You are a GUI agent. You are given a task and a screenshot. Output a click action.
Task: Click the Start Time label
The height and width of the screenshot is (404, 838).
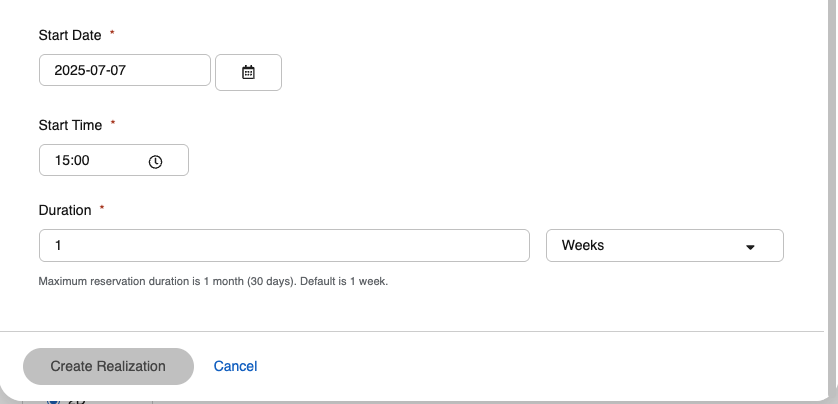click(x=70, y=125)
